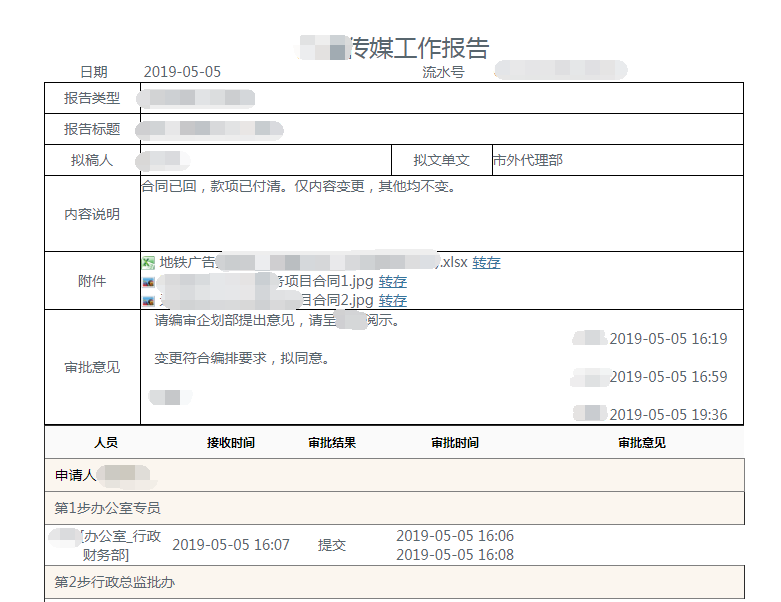Click the opinion 变更符合编排要求，拟同意

coord(242,359)
